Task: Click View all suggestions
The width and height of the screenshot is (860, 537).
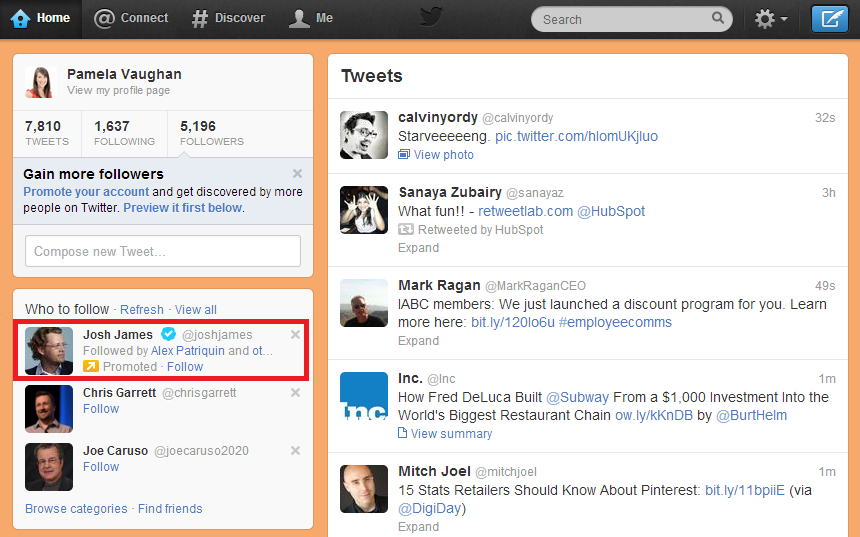Action: click(x=196, y=310)
